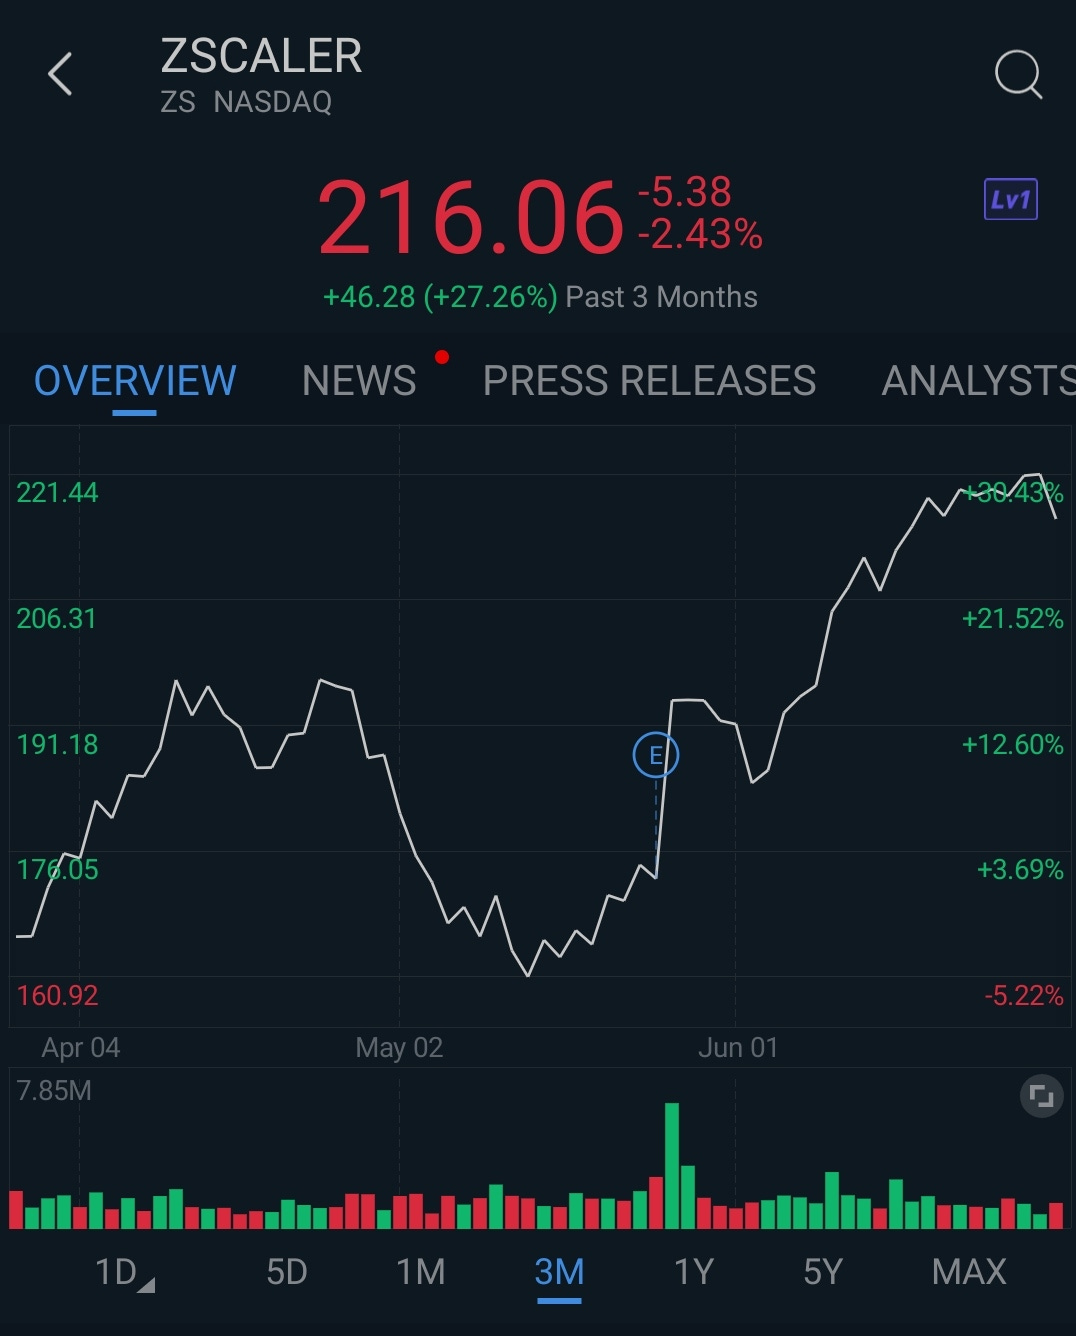This screenshot has width=1076, height=1336.
Task: Open the search magnifier icon
Action: (x=1018, y=74)
